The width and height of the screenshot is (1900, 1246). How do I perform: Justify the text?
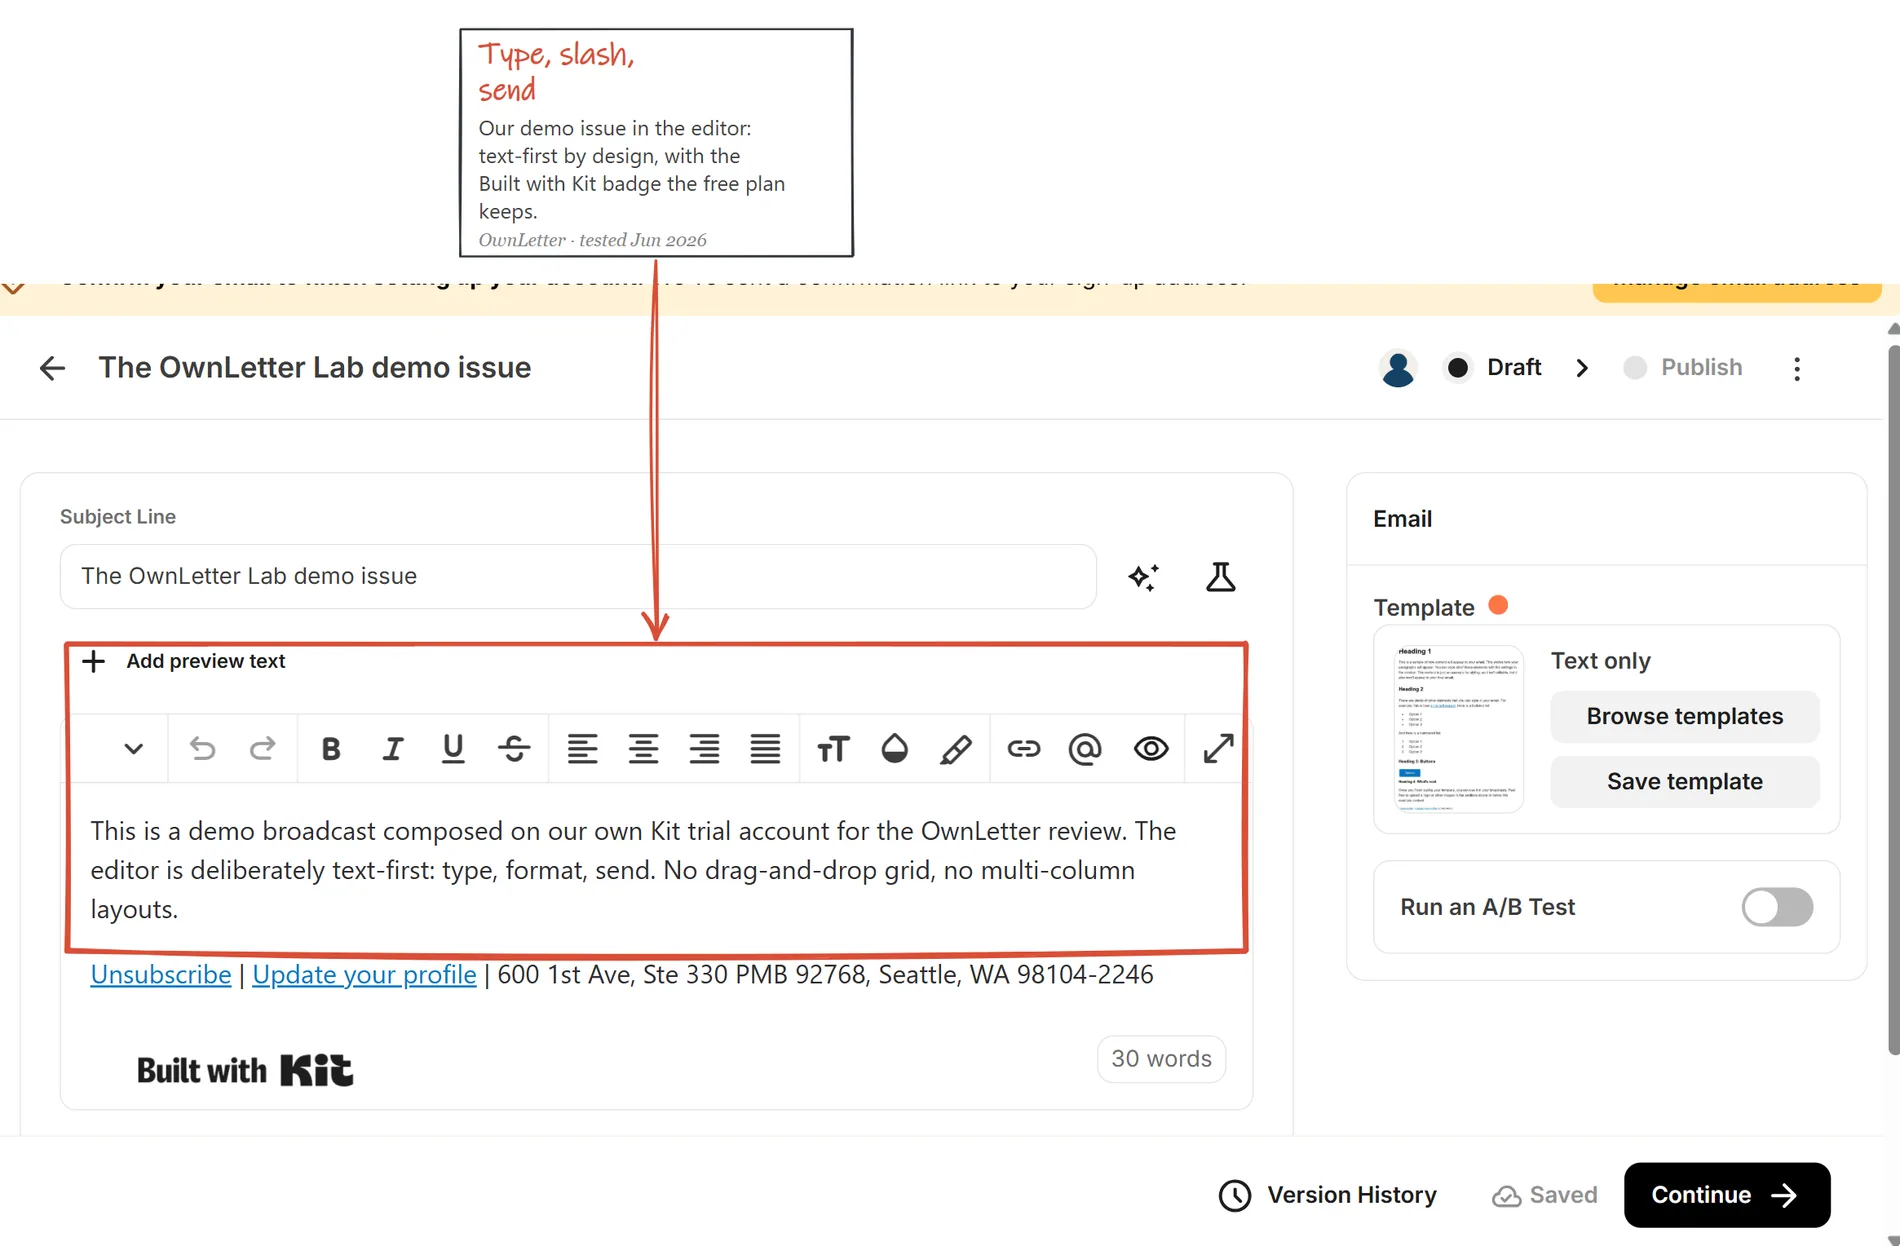point(765,748)
